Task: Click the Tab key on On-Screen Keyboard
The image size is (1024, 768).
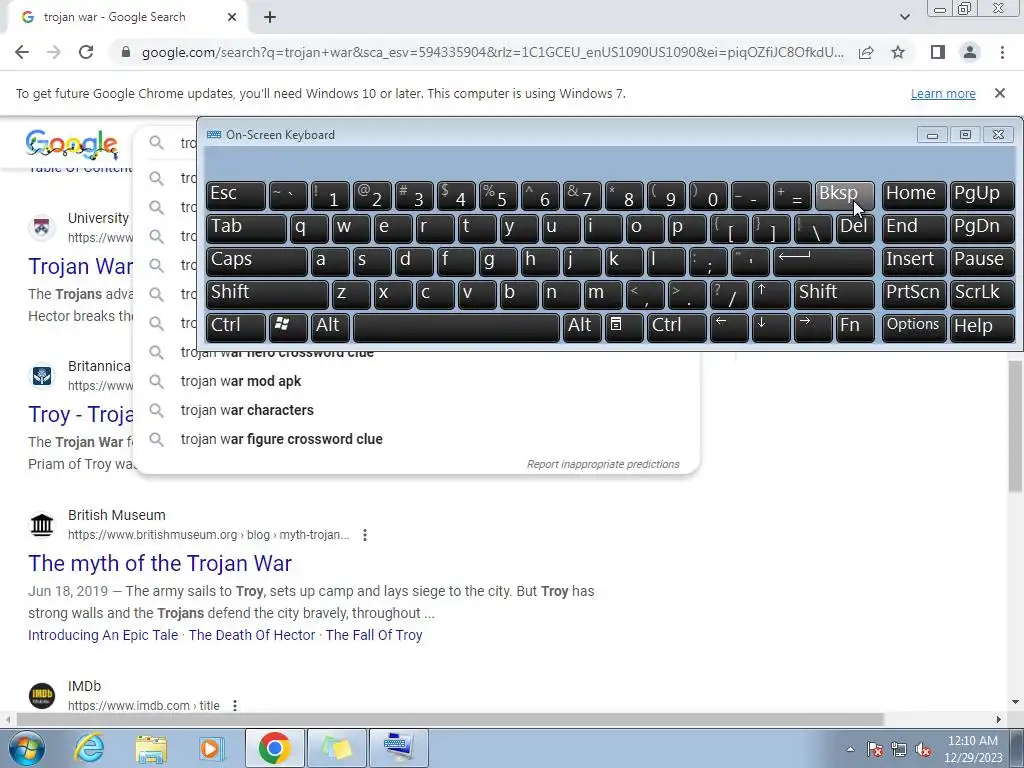Action: pos(246,228)
